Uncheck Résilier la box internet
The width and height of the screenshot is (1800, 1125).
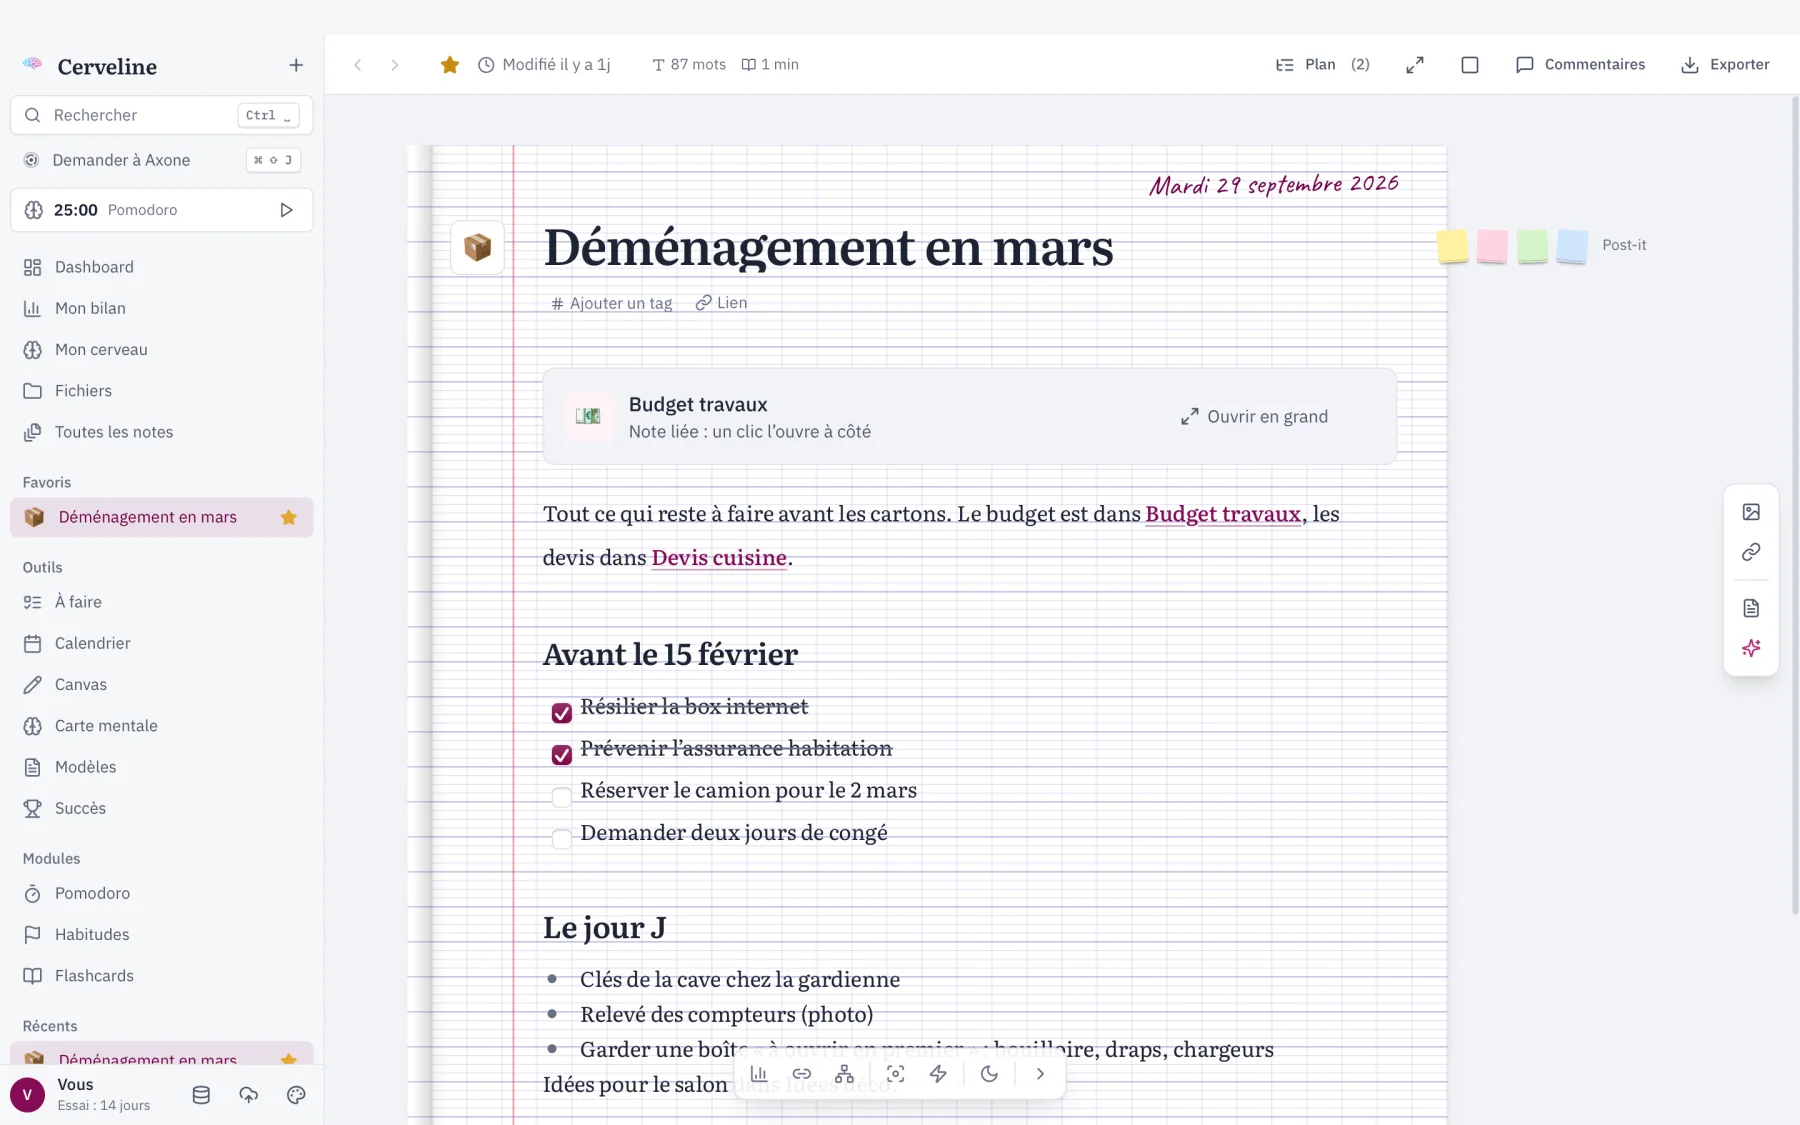(562, 713)
